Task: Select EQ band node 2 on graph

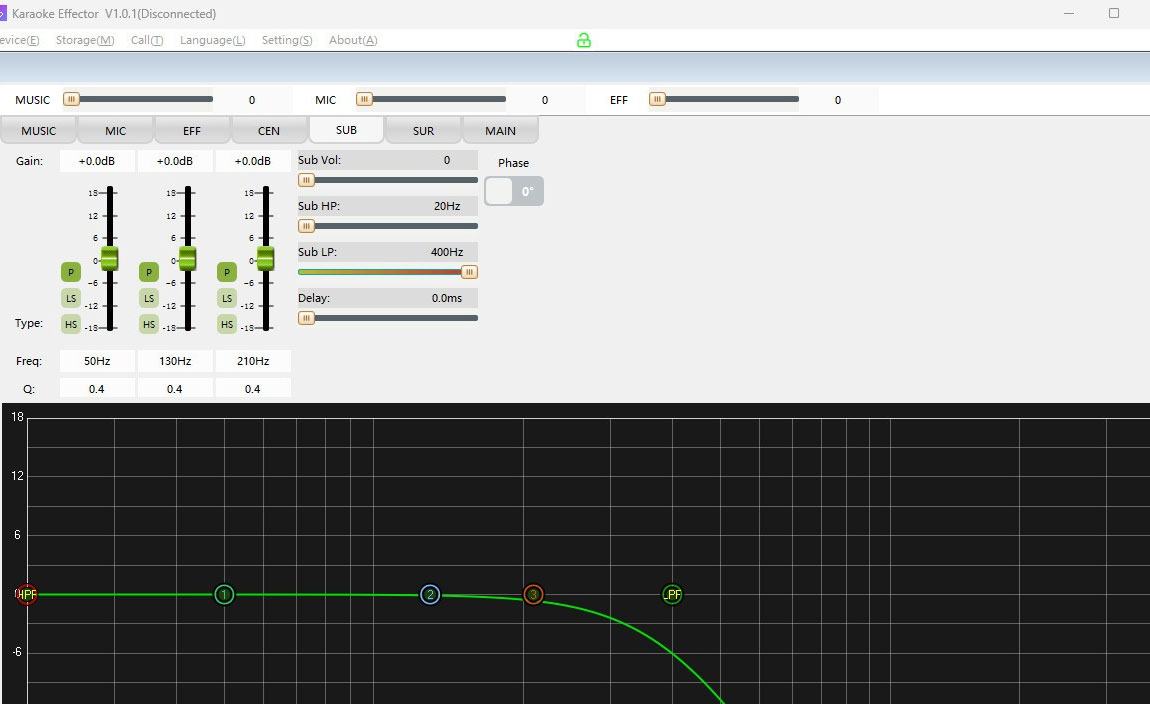Action: pos(430,595)
